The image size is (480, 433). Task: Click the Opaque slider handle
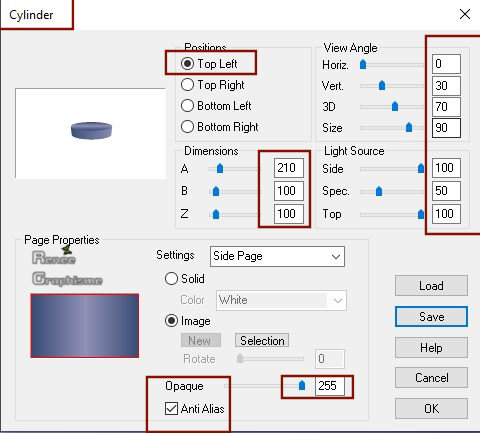point(302,385)
